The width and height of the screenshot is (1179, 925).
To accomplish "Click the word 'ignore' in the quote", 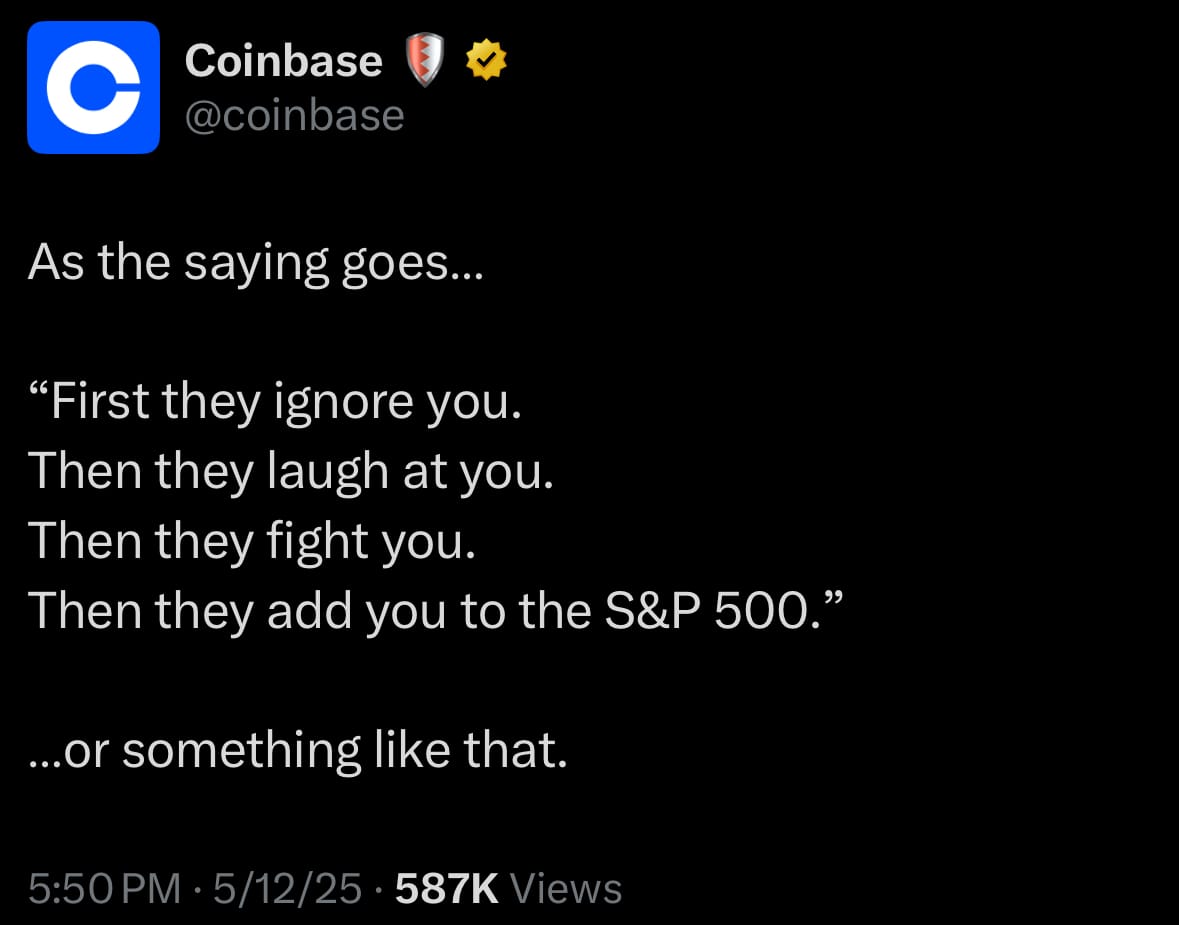I will (x=344, y=403).
